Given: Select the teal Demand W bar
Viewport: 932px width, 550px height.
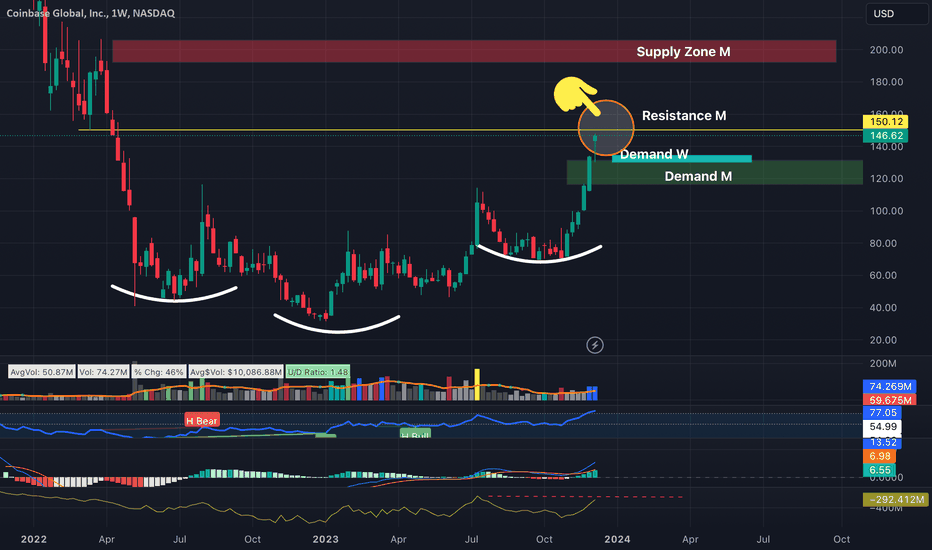Looking at the screenshot, I should click(x=682, y=159).
